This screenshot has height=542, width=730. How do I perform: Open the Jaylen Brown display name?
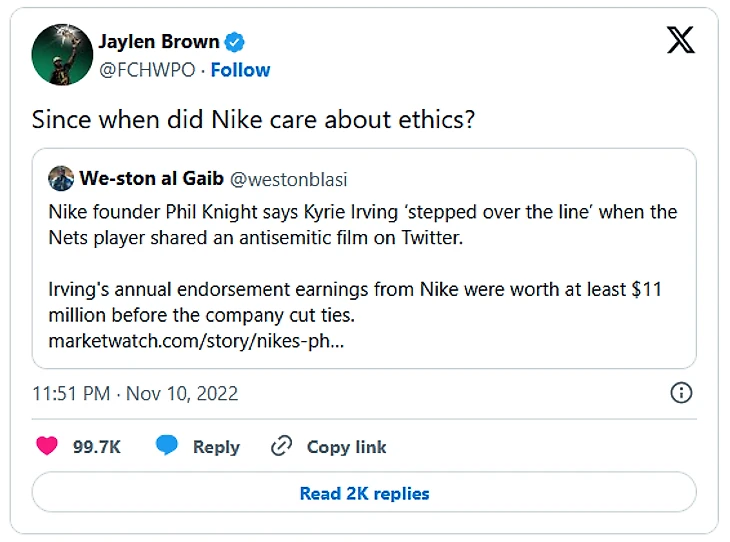[159, 42]
